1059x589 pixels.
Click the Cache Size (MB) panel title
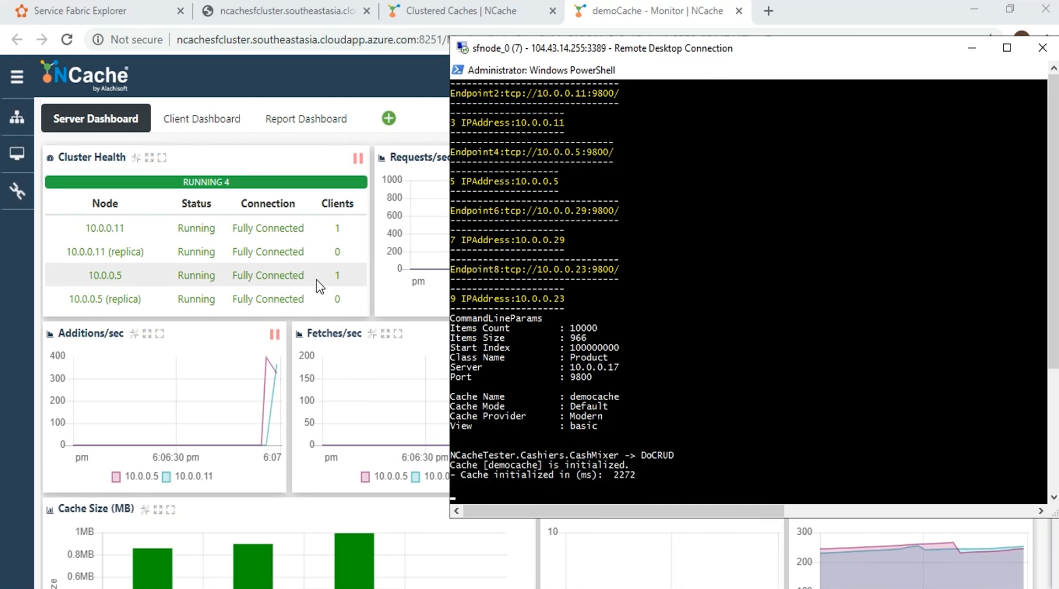[96, 509]
